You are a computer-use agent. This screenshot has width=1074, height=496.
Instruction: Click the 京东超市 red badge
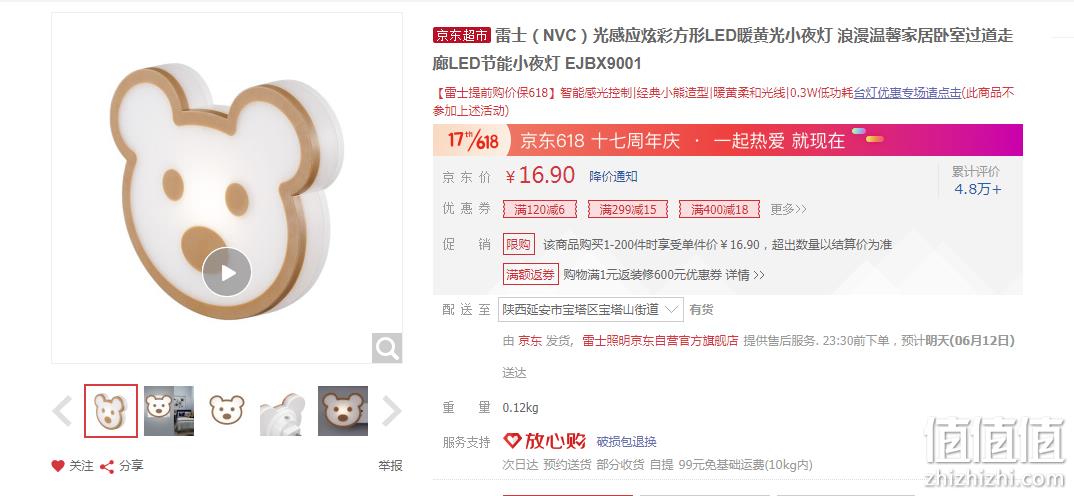462,35
